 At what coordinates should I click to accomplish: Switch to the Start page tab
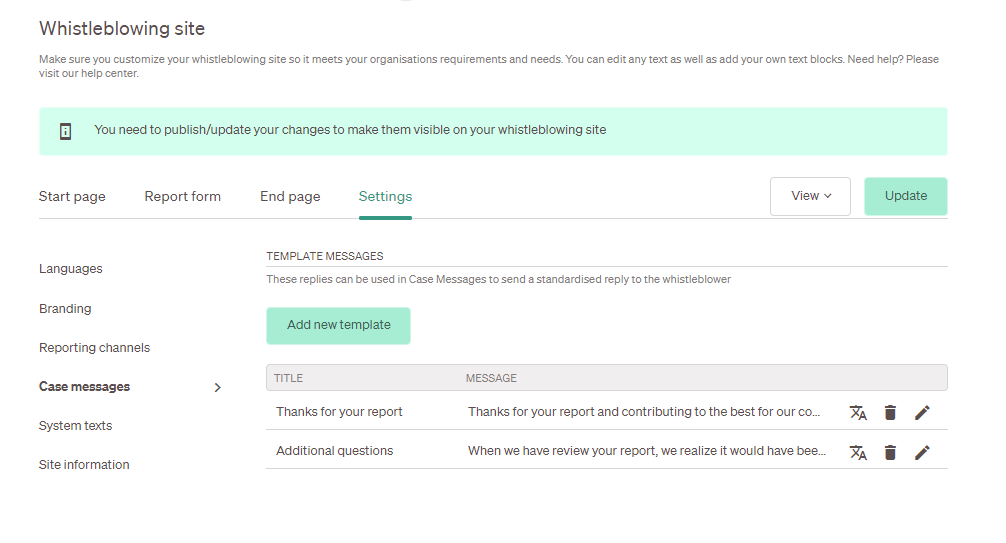[x=72, y=196]
